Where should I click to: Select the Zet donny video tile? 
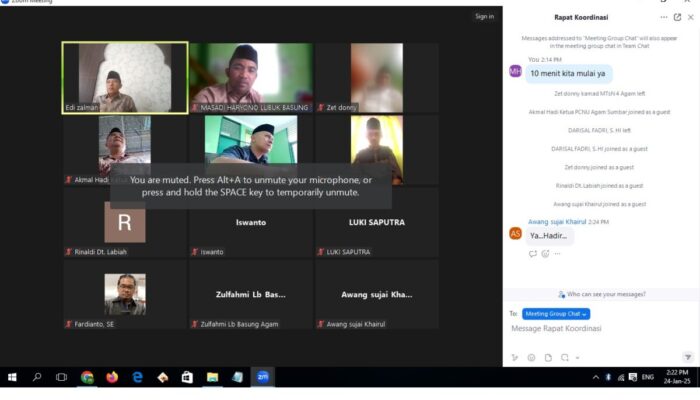click(x=377, y=78)
